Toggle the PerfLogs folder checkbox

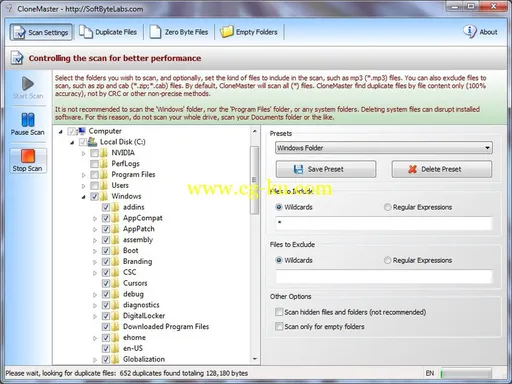(94, 164)
